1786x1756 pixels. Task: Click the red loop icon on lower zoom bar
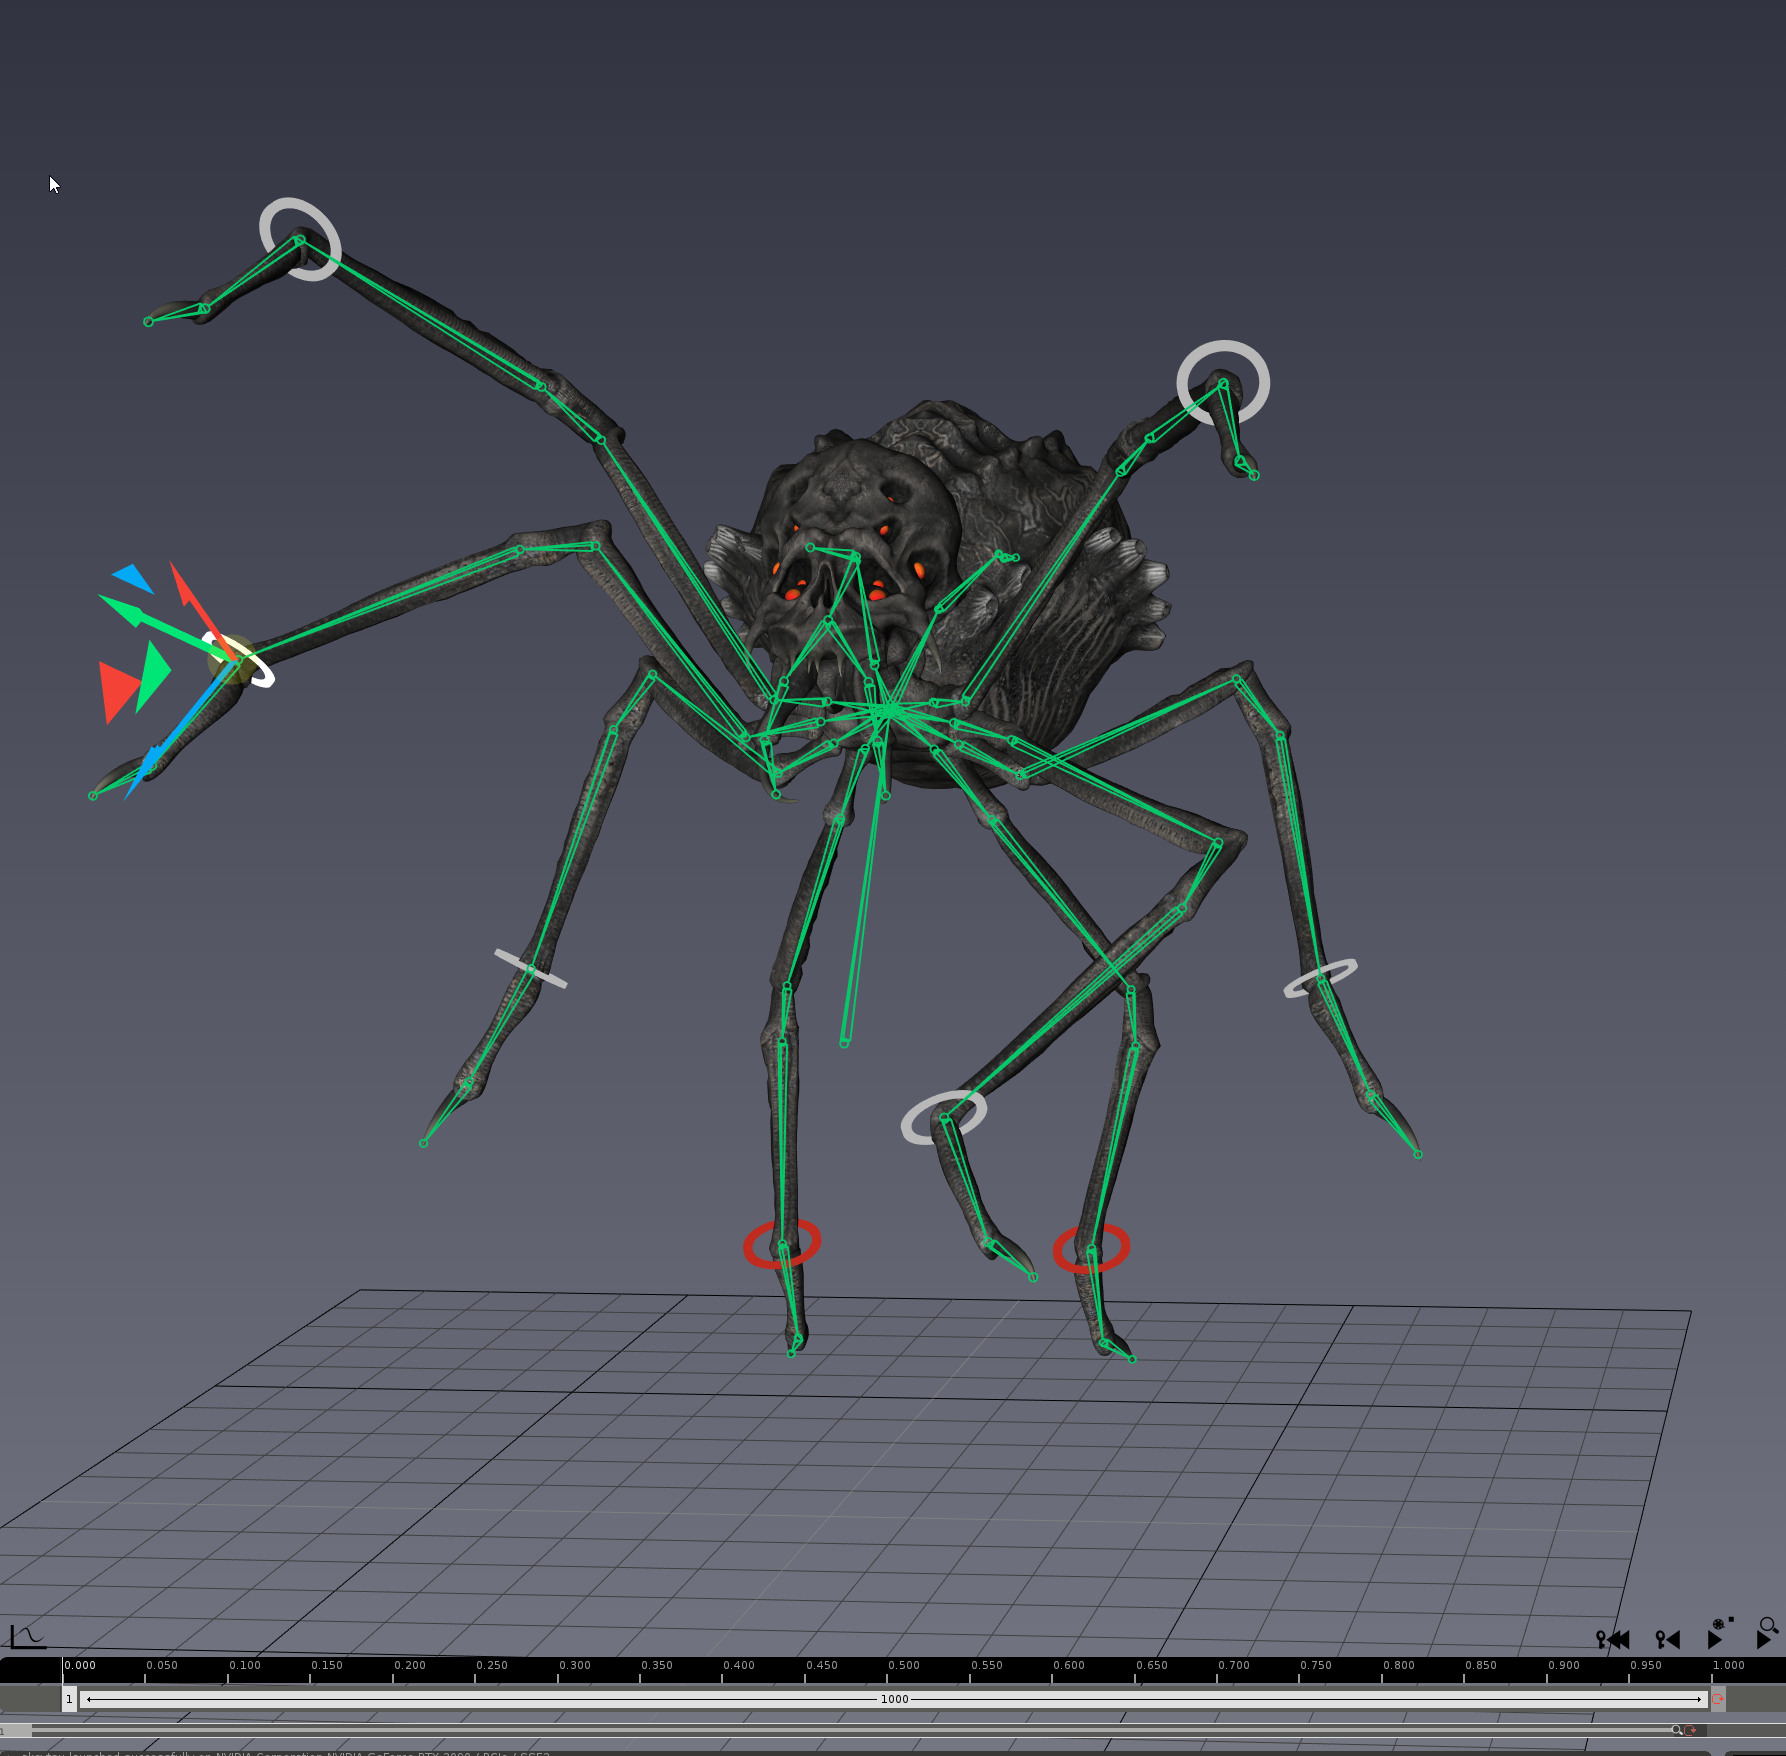tap(1690, 1730)
